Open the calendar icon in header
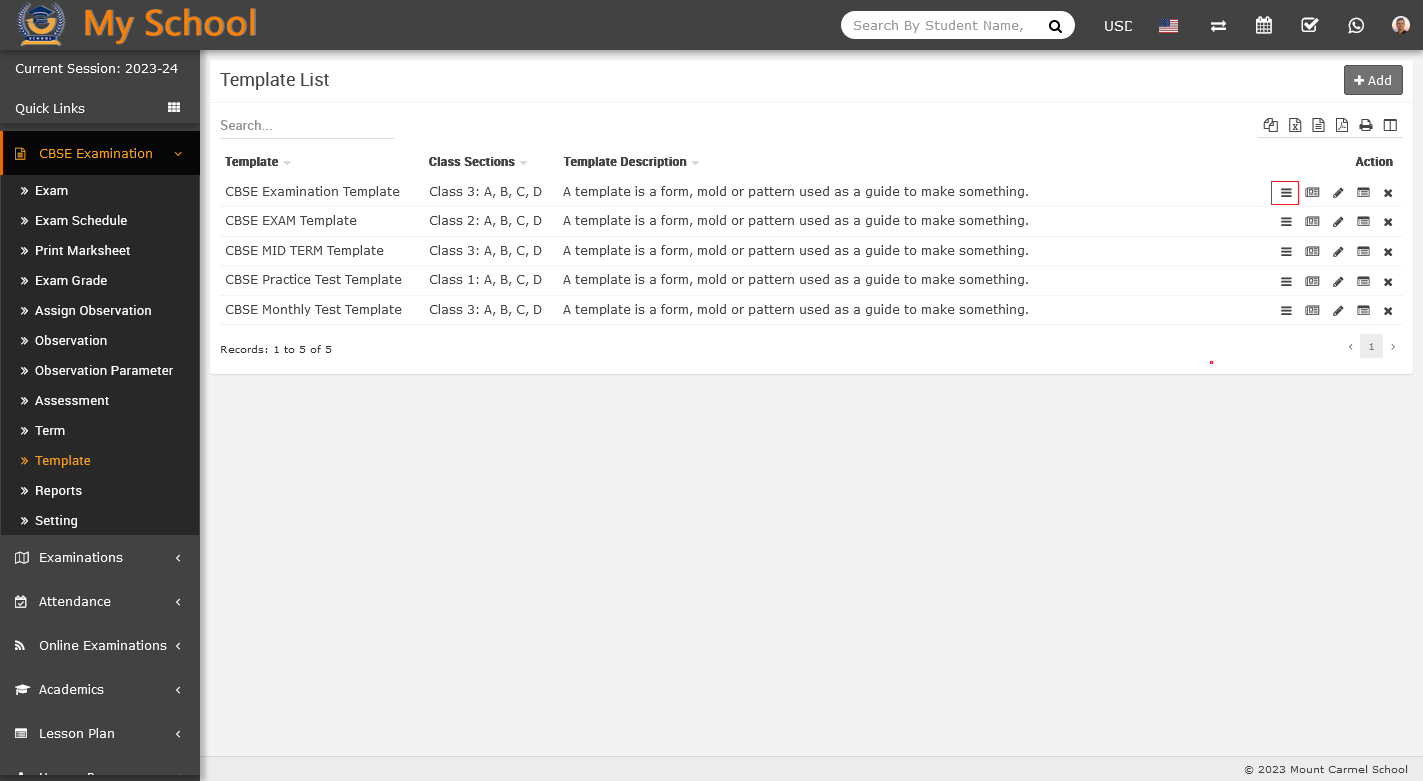This screenshot has height=781, width=1423. tap(1264, 25)
